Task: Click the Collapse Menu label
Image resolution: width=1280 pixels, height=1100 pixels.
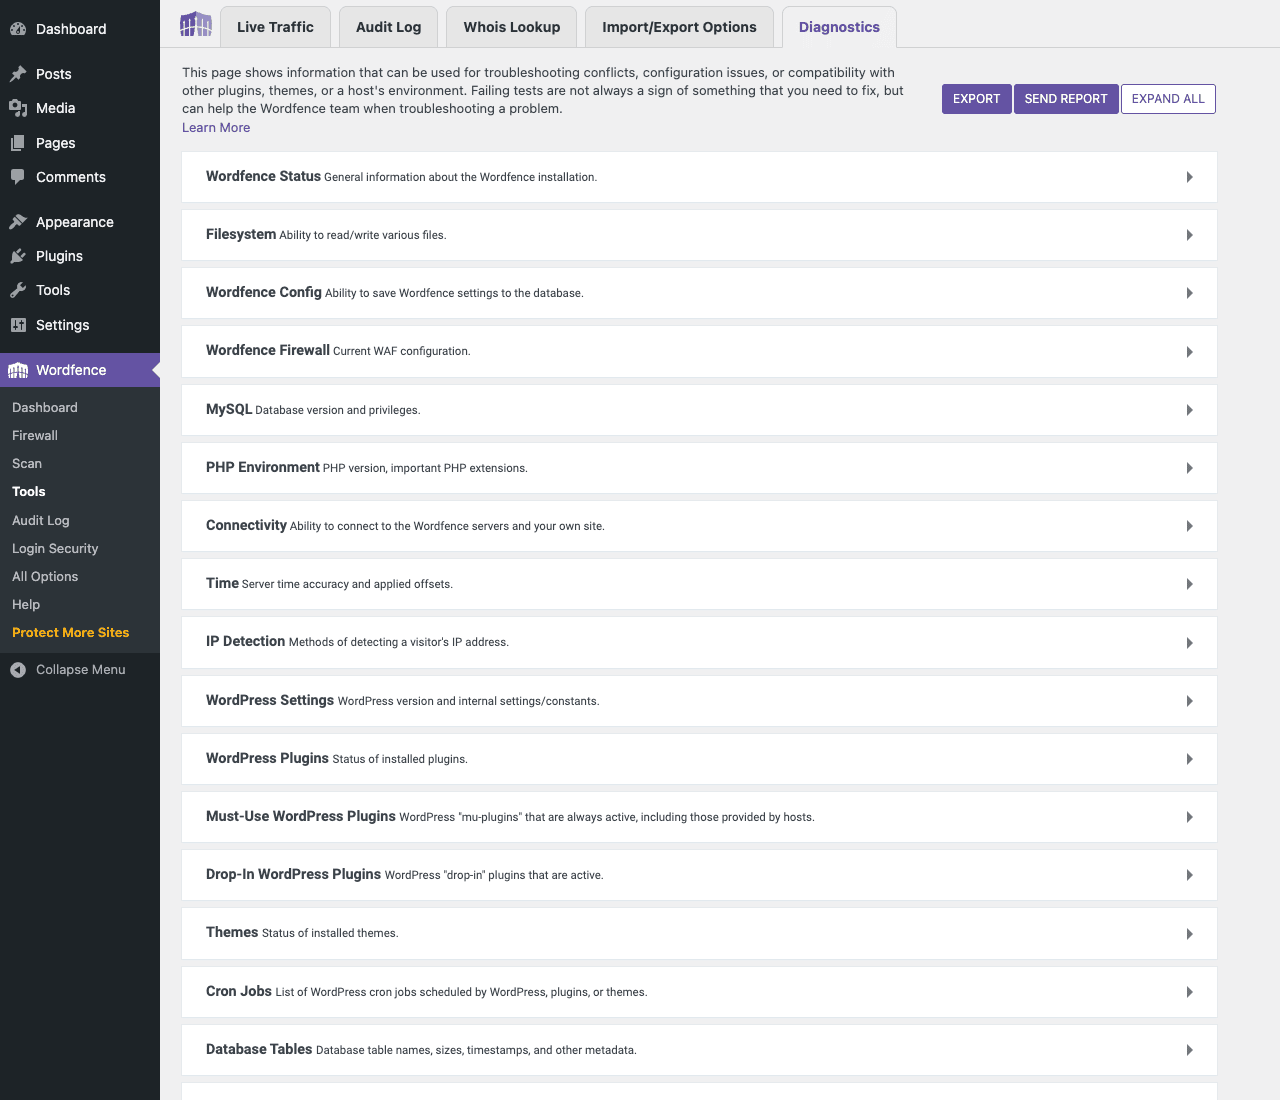Action: (81, 670)
